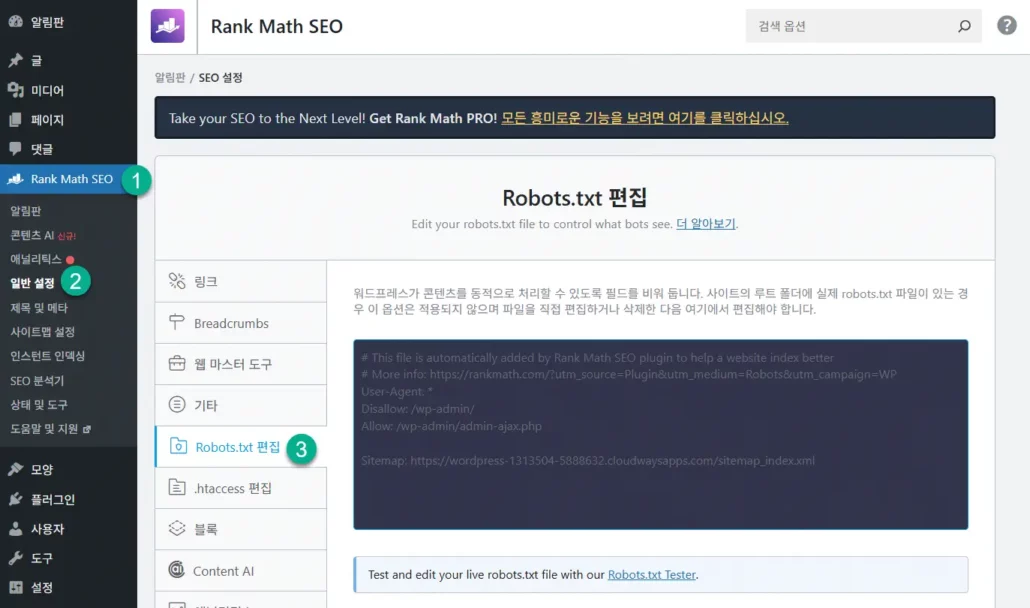This screenshot has height=608, width=1030.
Task: Click the 더 알아보기 link
Action: [705, 224]
